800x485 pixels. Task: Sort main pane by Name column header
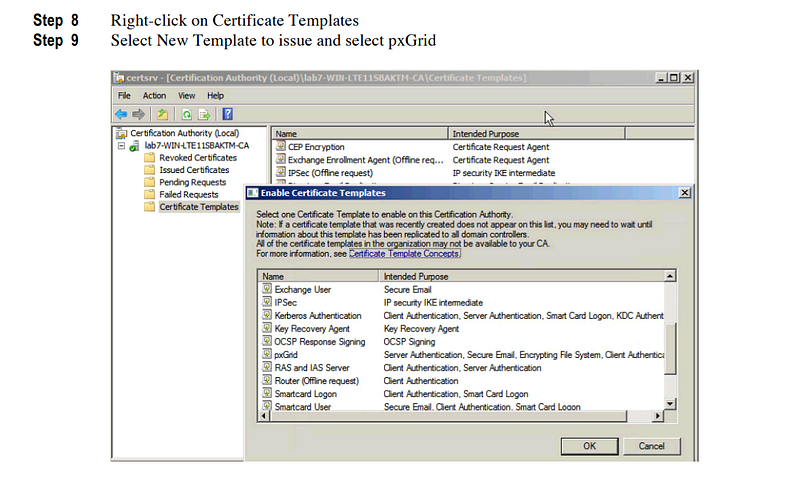click(x=360, y=134)
